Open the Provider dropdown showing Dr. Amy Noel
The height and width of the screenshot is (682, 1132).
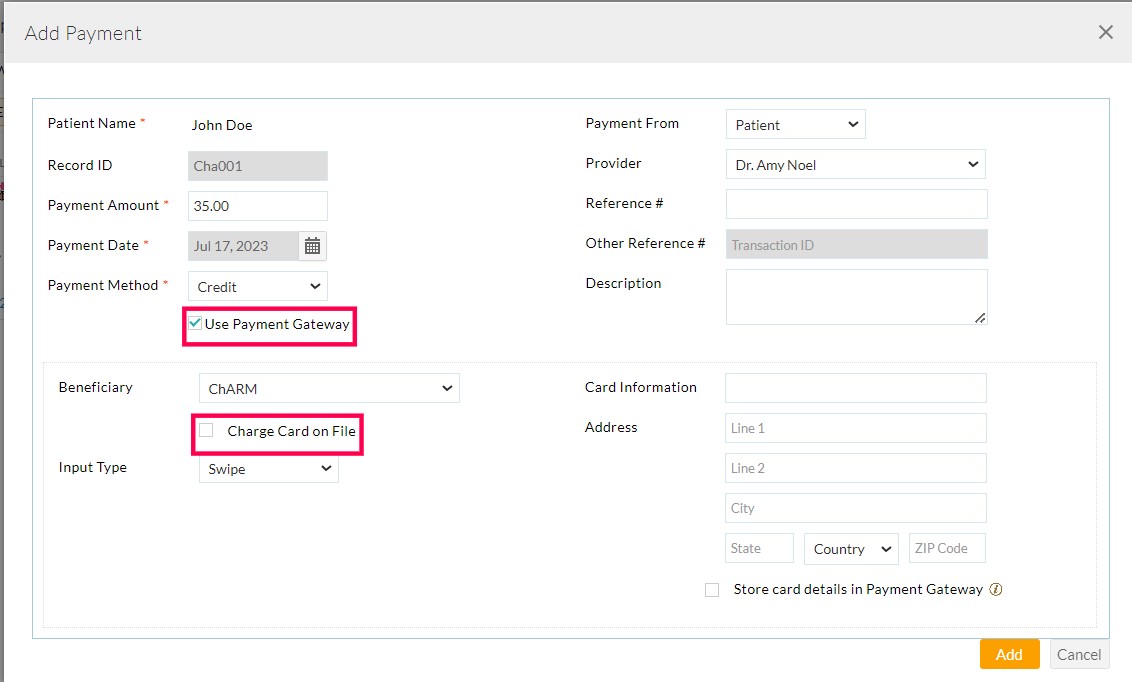pos(855,165)
